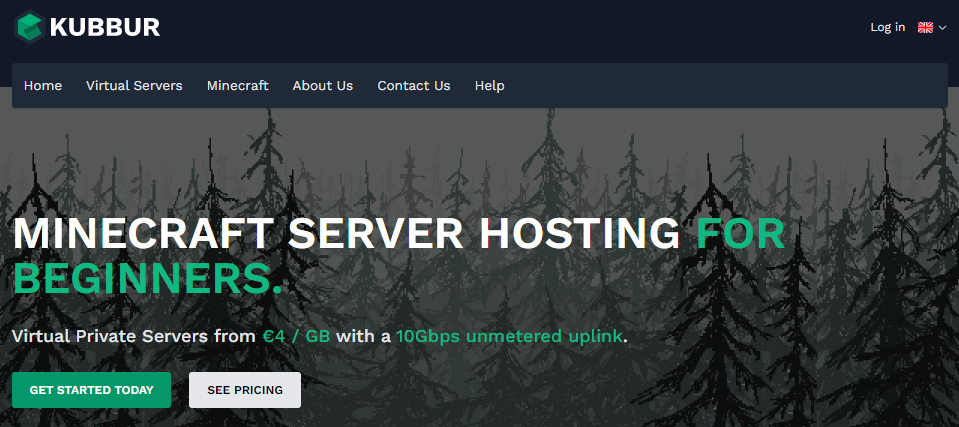
Task: Open the Virtual Servers menu item
Action: [134, 86]
